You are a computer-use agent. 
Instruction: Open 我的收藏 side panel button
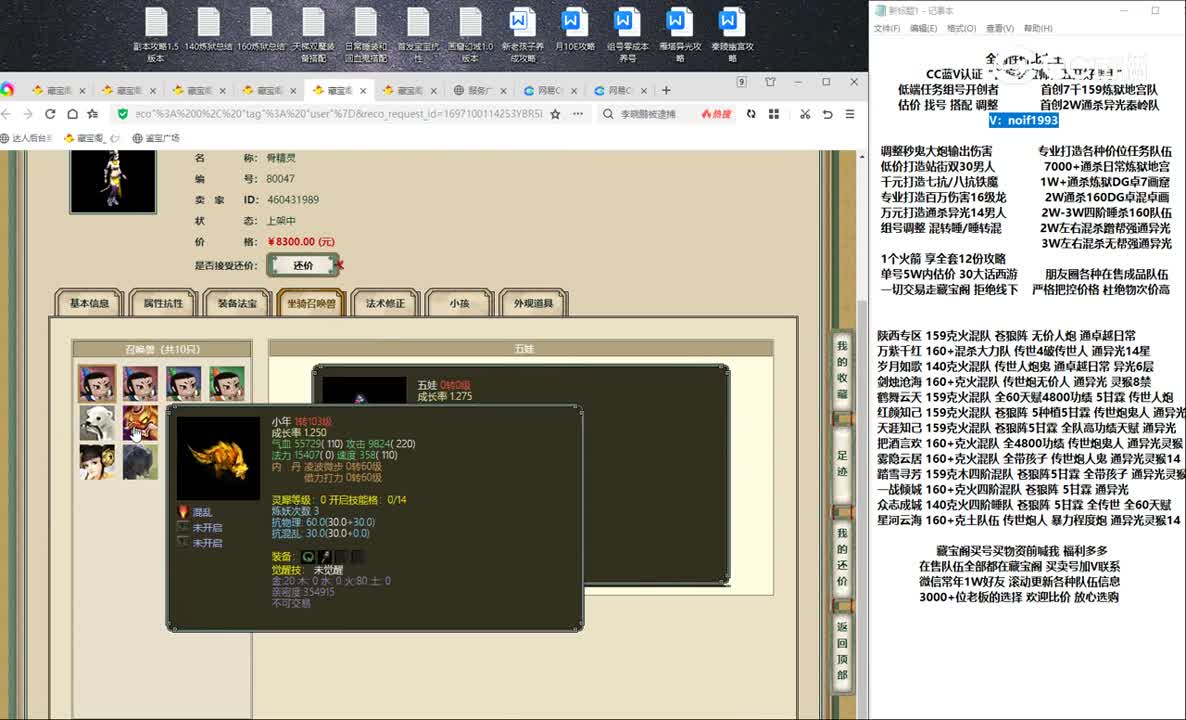click(x=842, y=370)
